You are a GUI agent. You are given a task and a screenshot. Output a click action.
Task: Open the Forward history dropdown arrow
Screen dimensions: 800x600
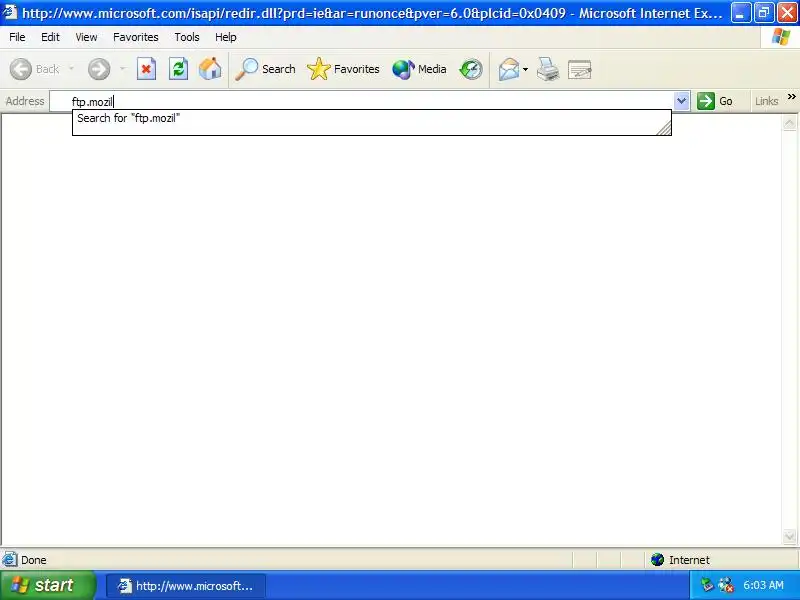122,69
